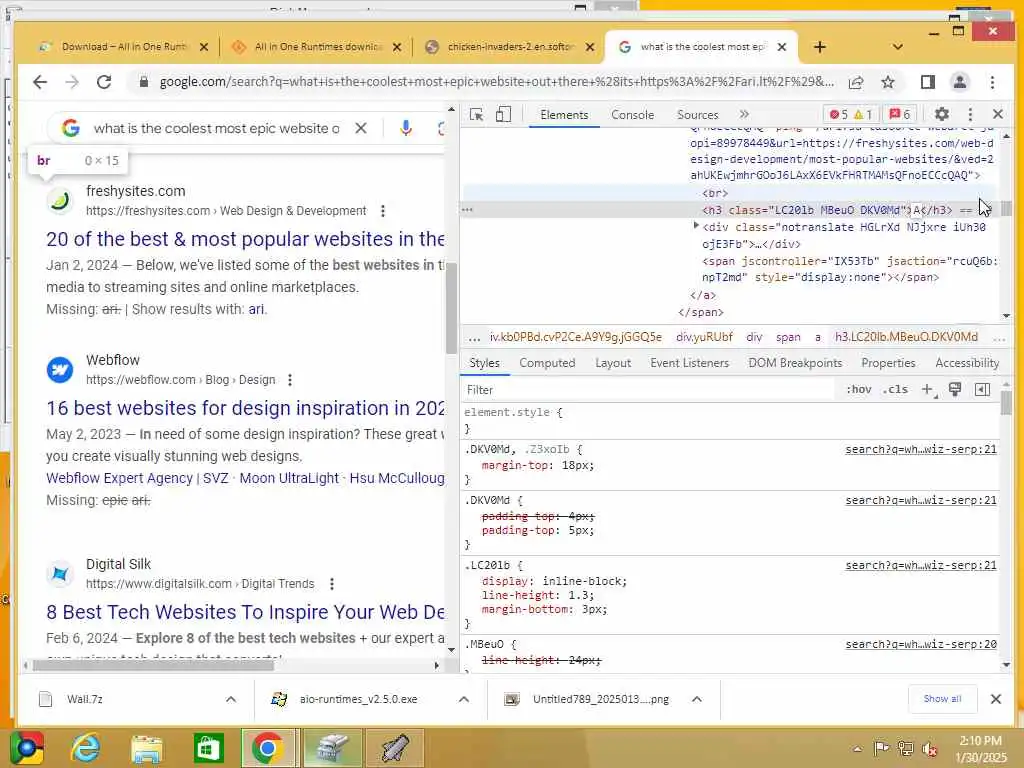The width and height of the screenshot is (1024, 768).
Task: Click the Chrome forward arrow button
Action: click(x=72, y=82)
